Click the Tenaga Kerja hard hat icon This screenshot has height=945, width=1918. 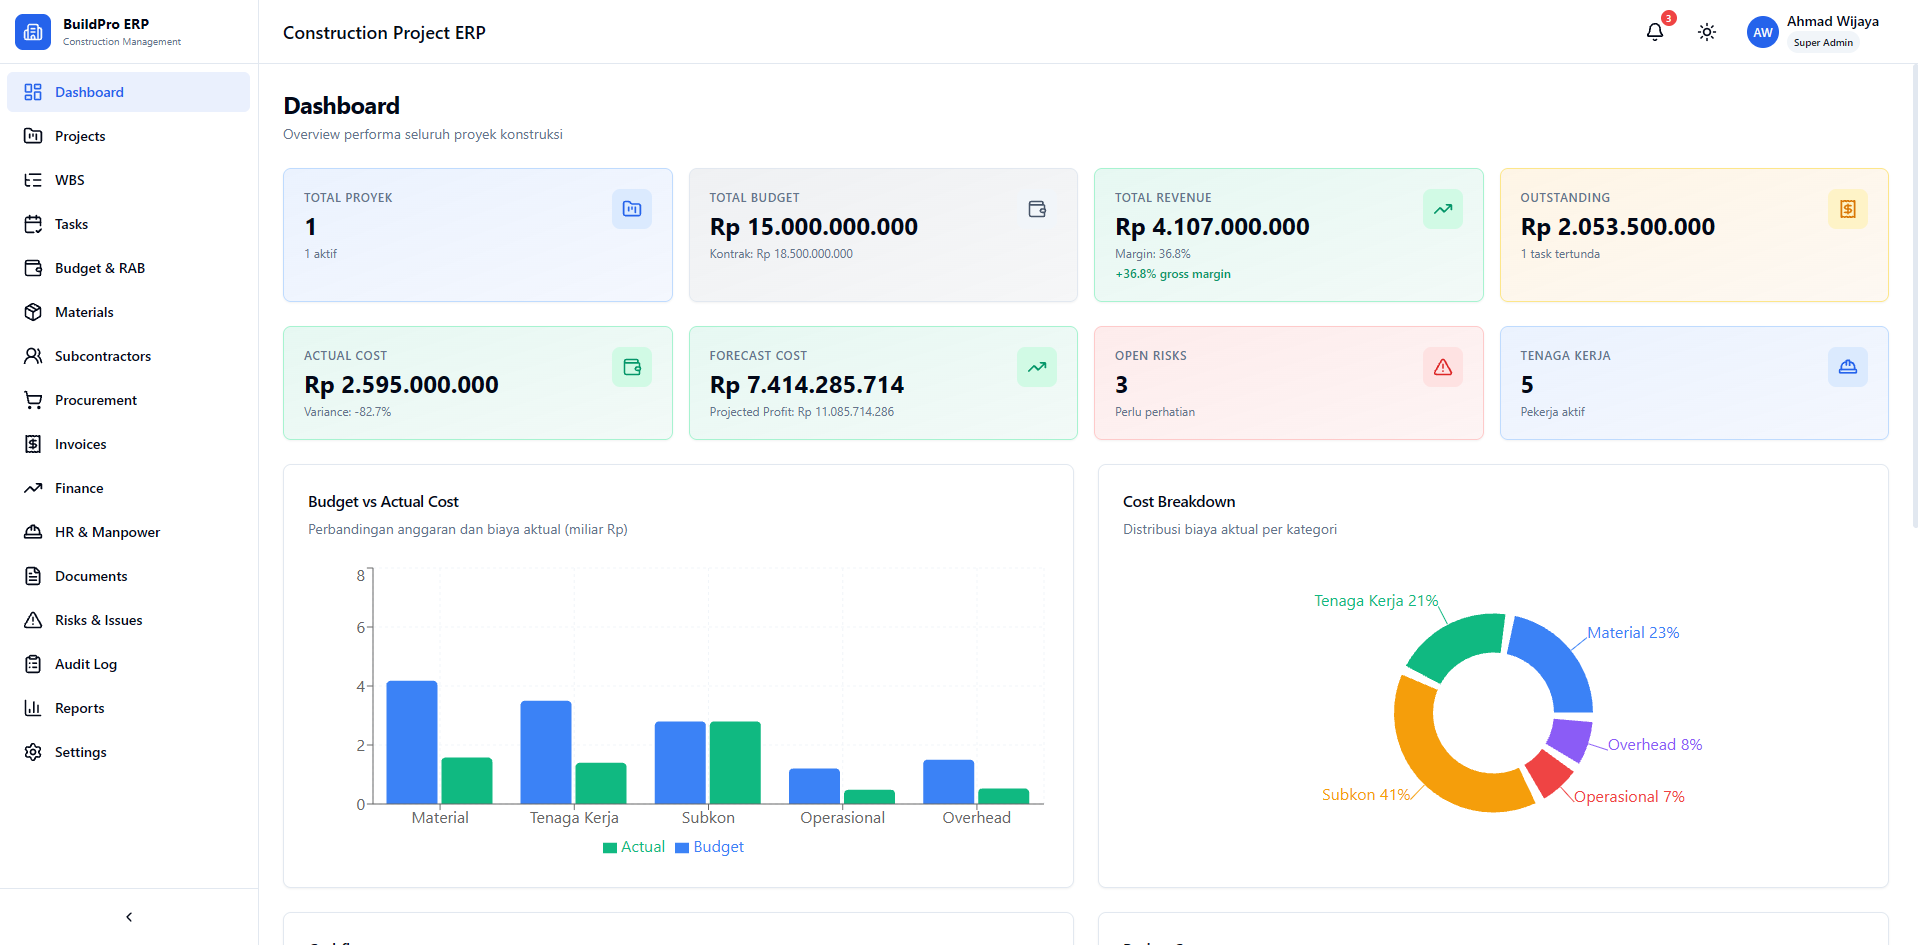click(x=1847, y=367)
